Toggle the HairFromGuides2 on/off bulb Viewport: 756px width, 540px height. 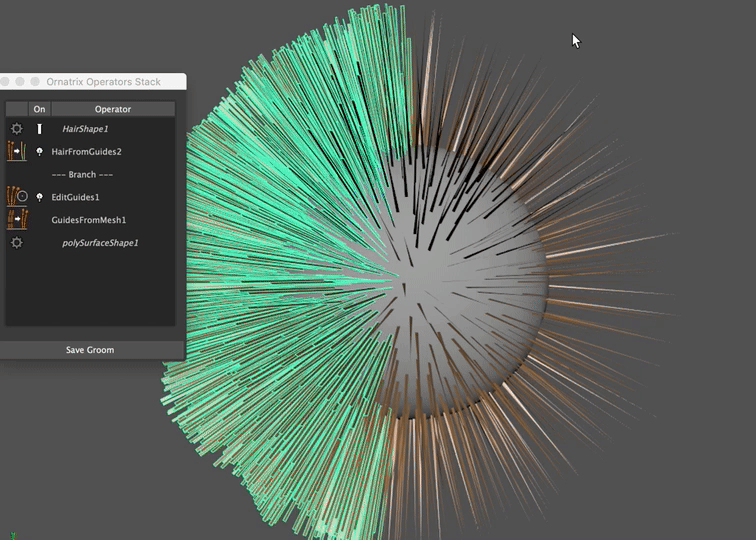pos(40,152)
